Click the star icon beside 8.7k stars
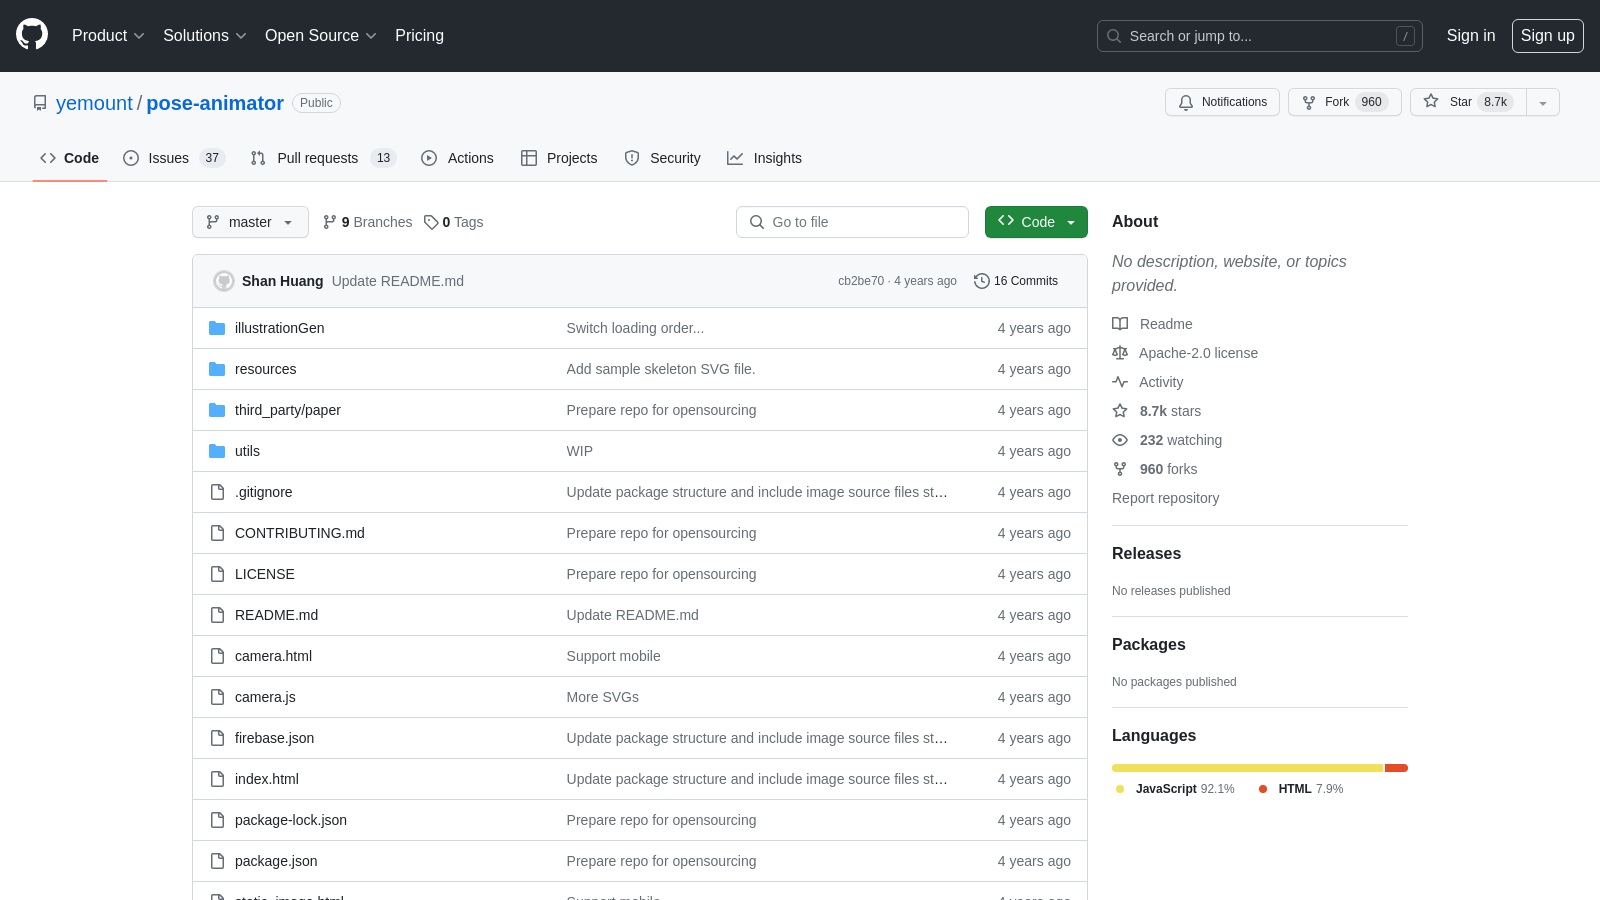Image resolution: width=1600 pixels, height=900 pixels. click(x=1120, y=411)
